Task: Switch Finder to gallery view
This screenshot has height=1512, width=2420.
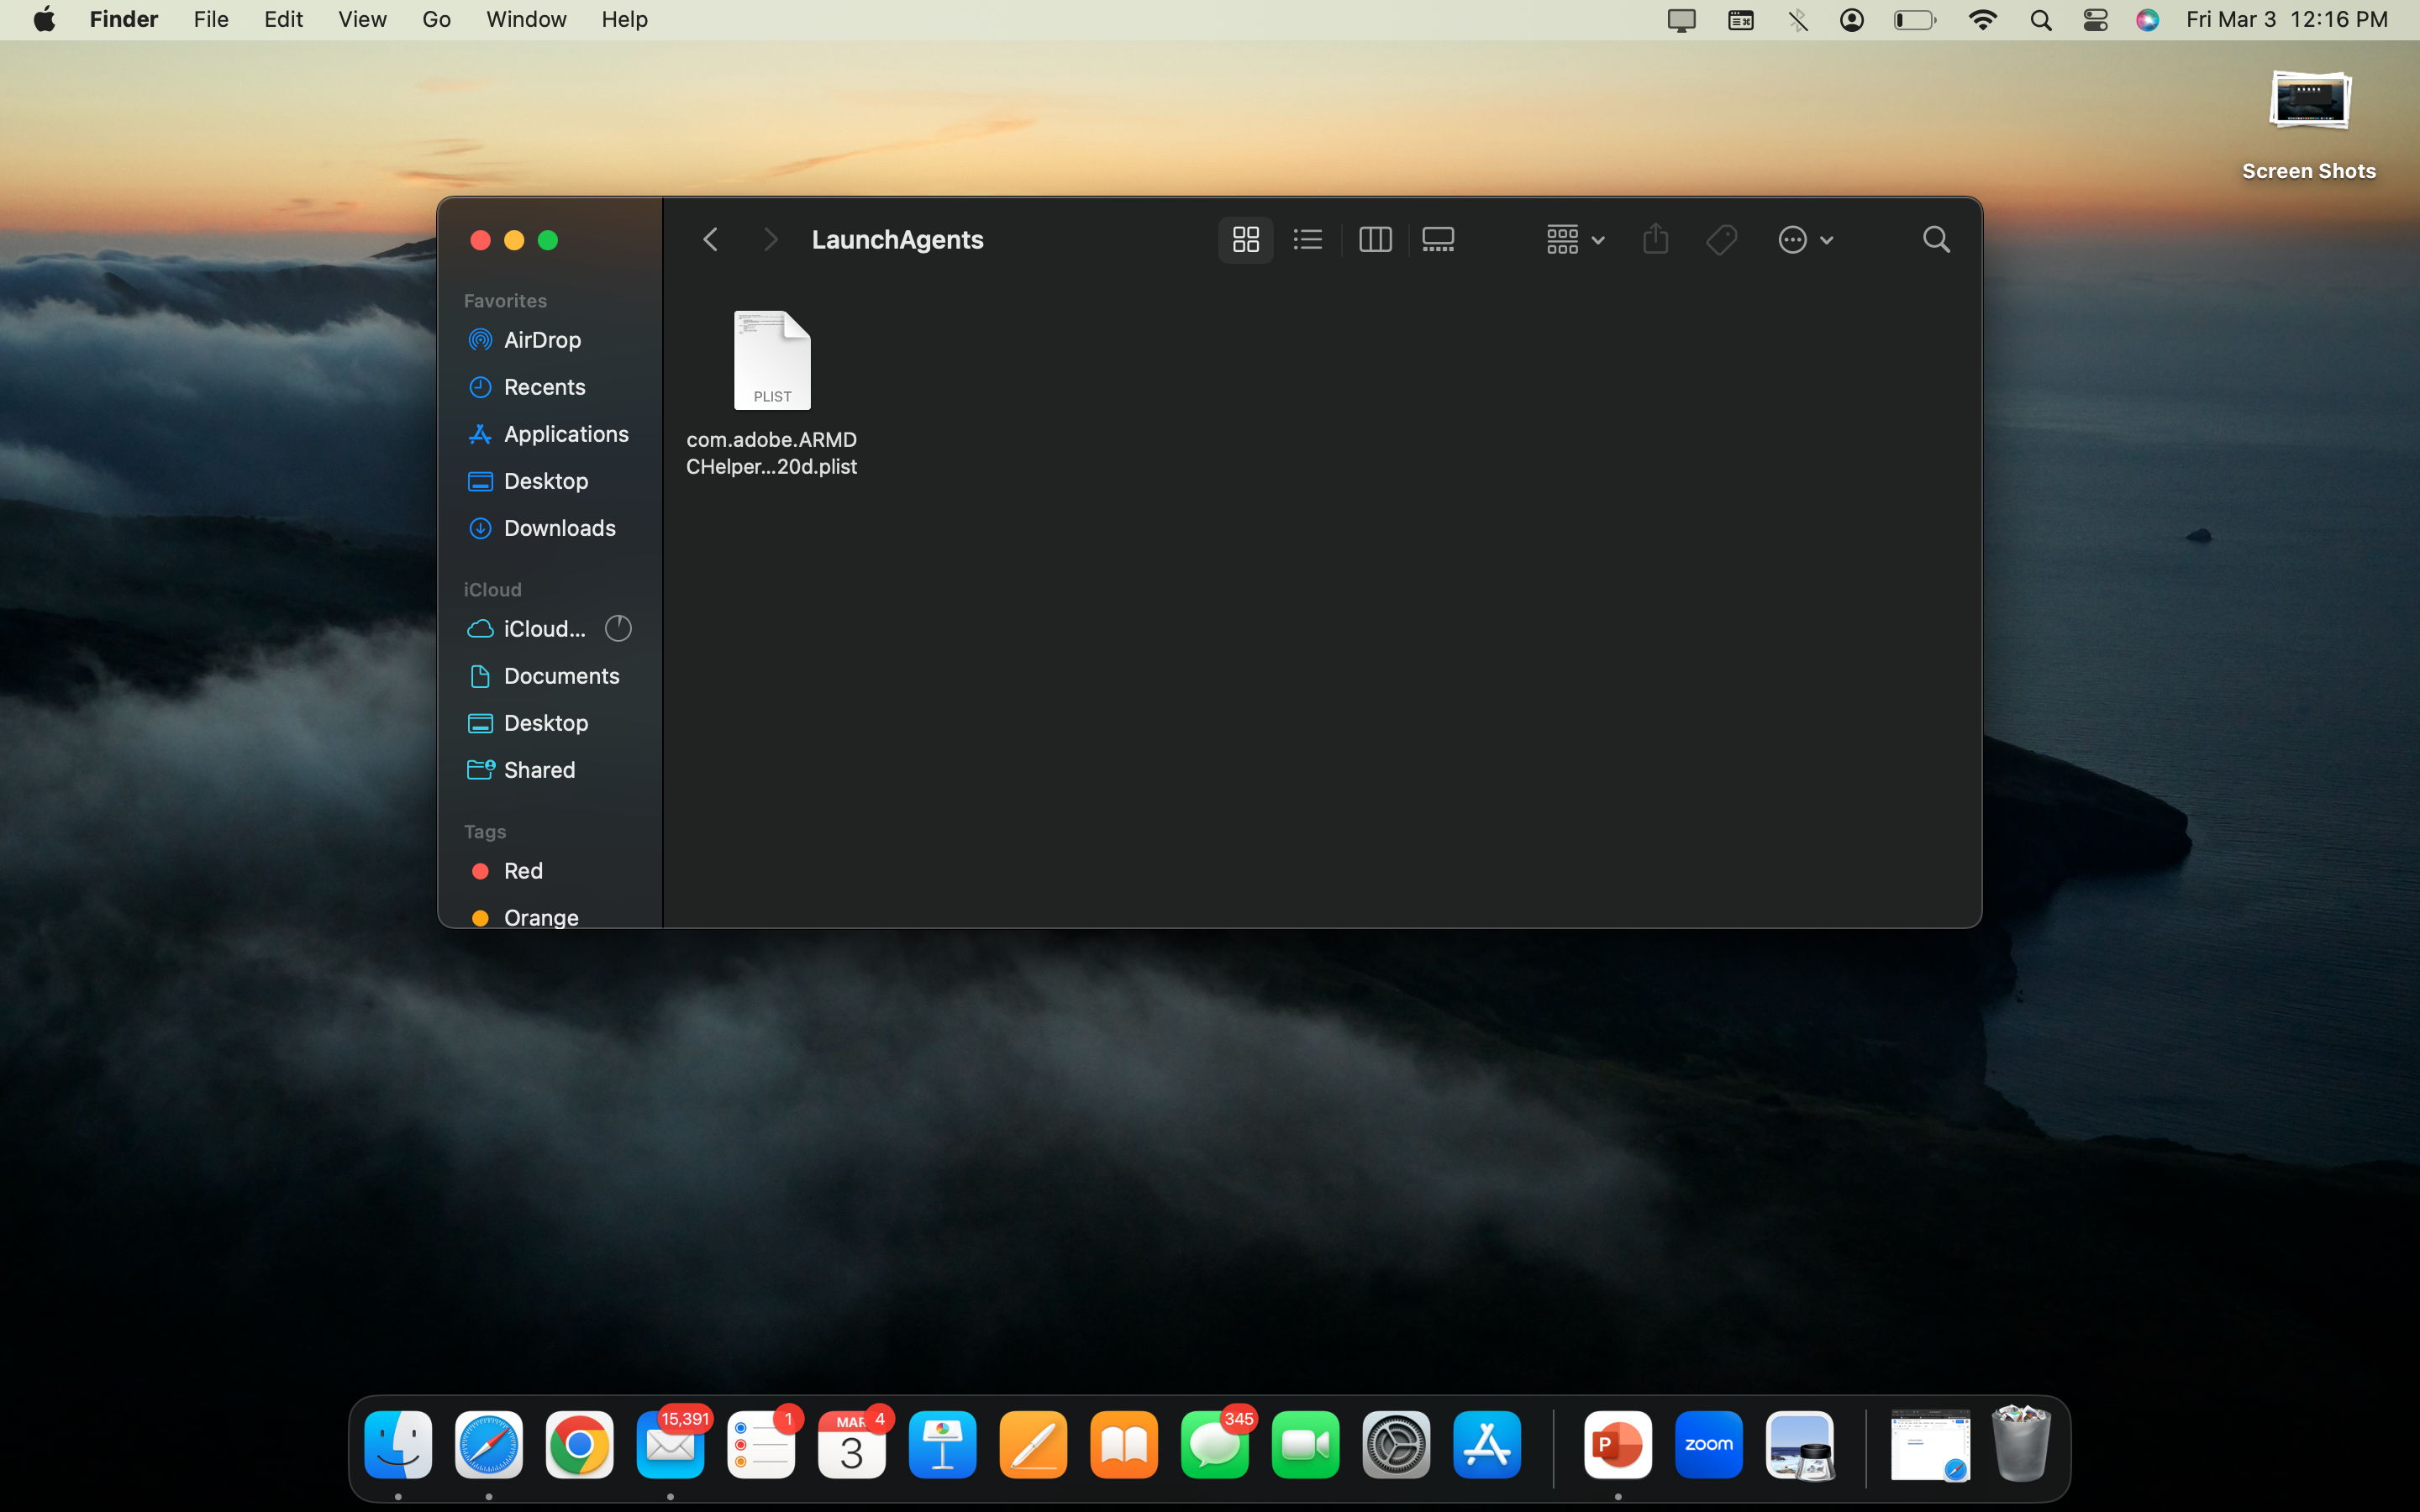Action: point(1438,240)
